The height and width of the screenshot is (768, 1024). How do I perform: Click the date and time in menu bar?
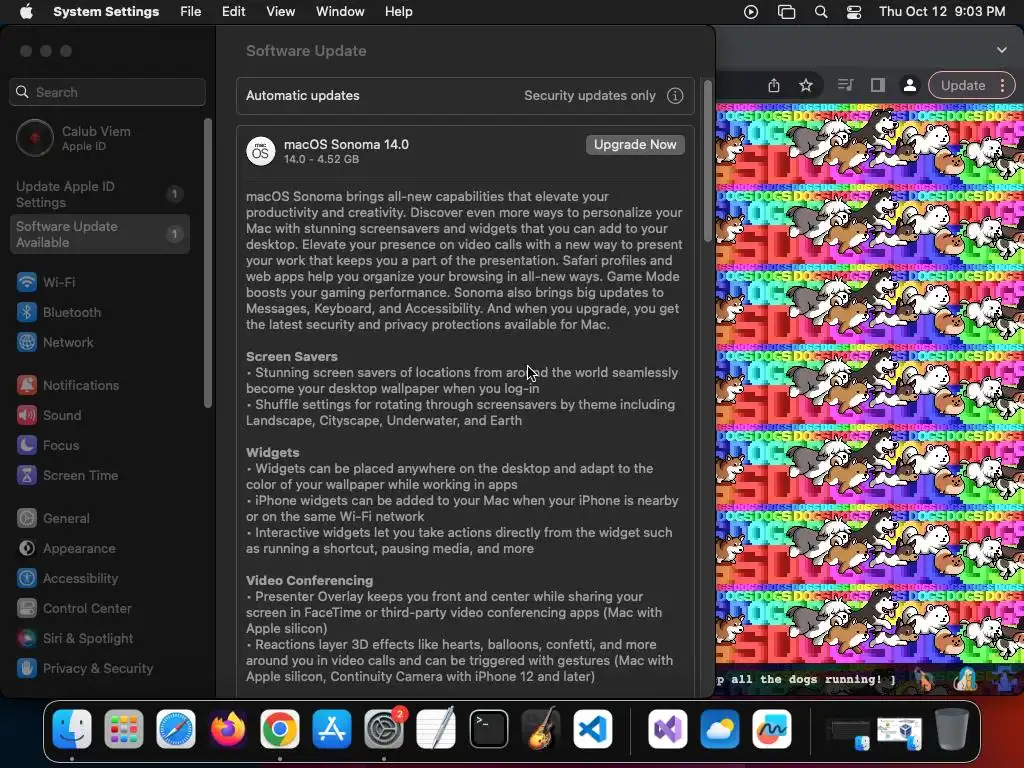(942, 12)
